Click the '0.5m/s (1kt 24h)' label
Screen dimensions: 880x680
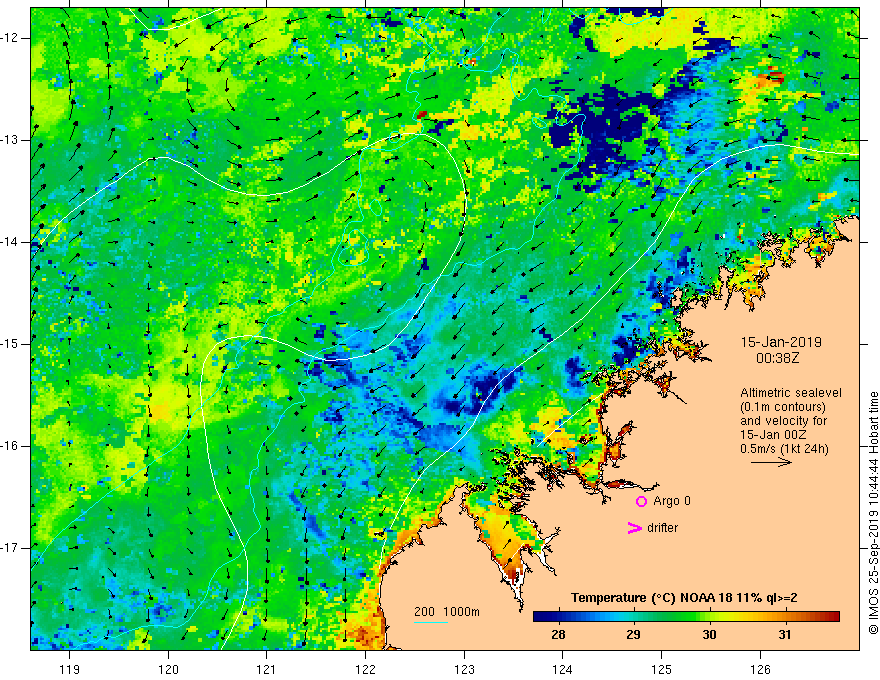(784, 449)
